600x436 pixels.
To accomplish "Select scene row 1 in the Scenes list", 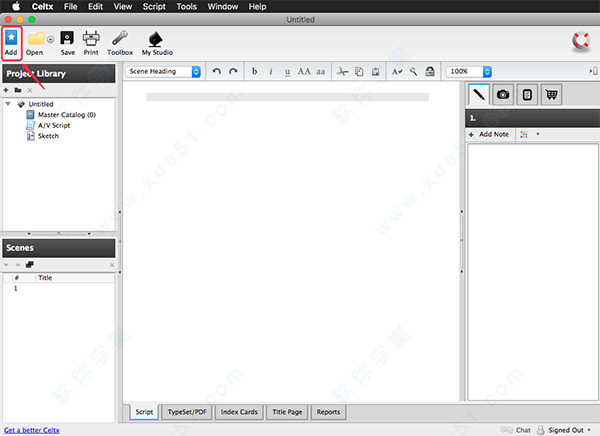I will pos(59,288).
